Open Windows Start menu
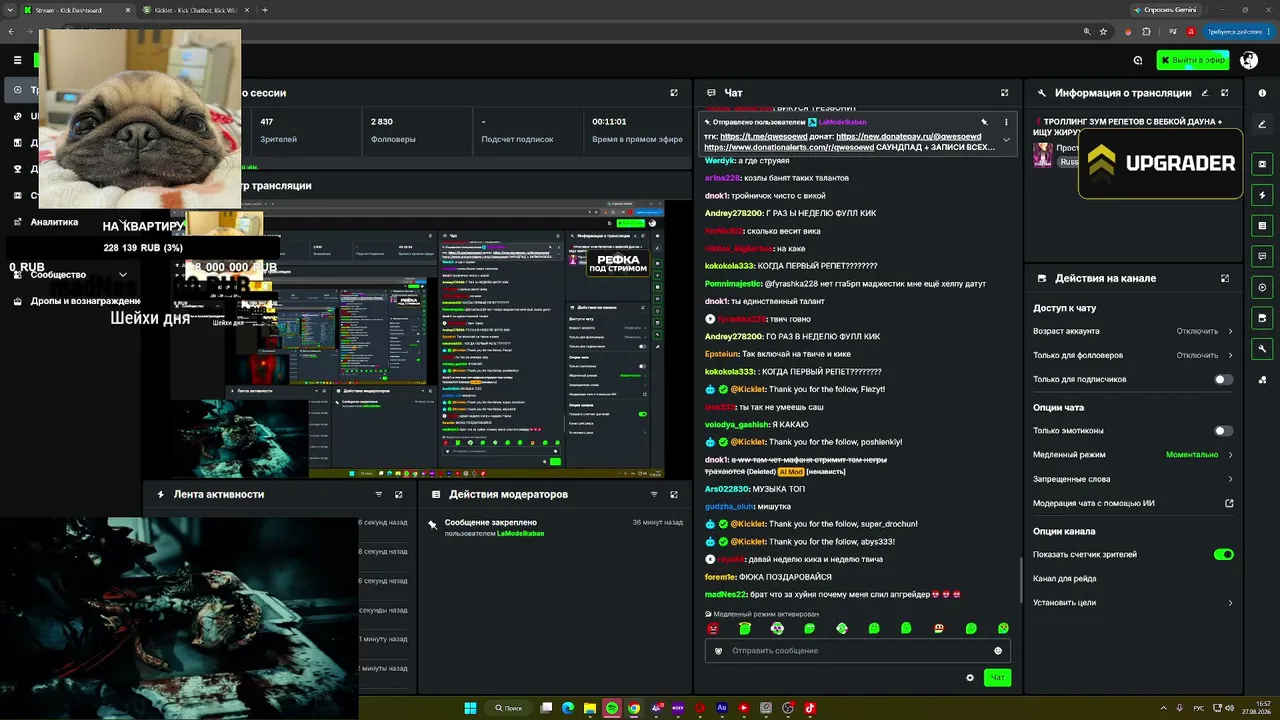This screenshot has height=720, width=1280. pyautogui.click(x=470, y=708)
